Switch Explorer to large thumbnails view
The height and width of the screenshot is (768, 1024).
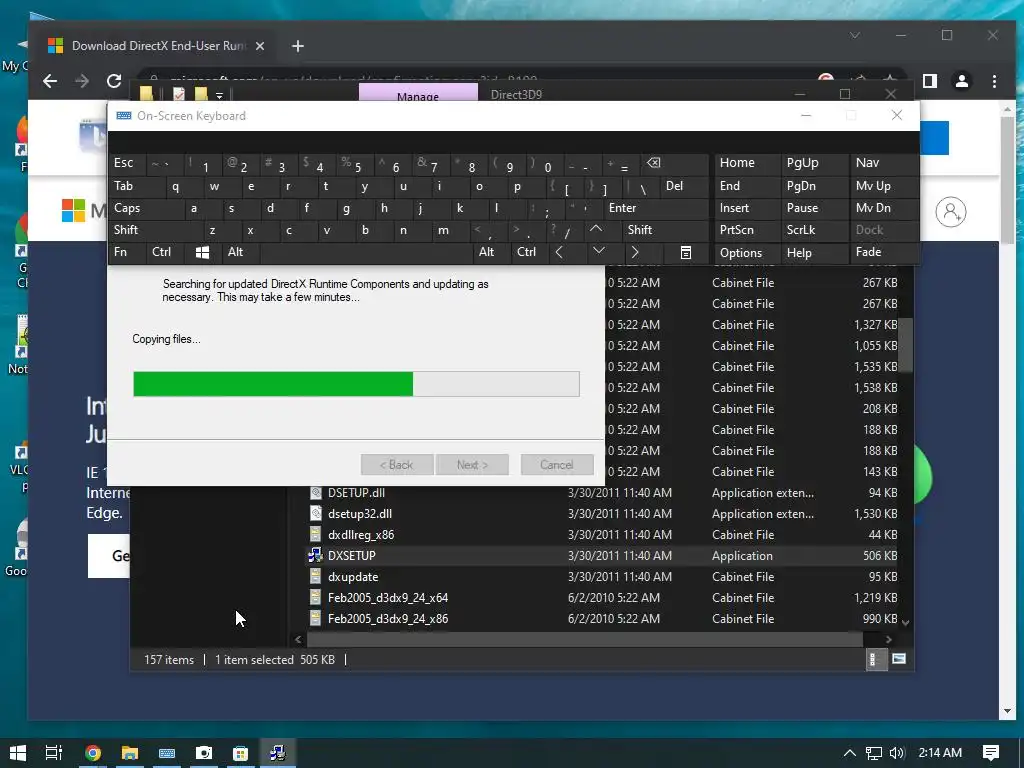click(899, 659)
